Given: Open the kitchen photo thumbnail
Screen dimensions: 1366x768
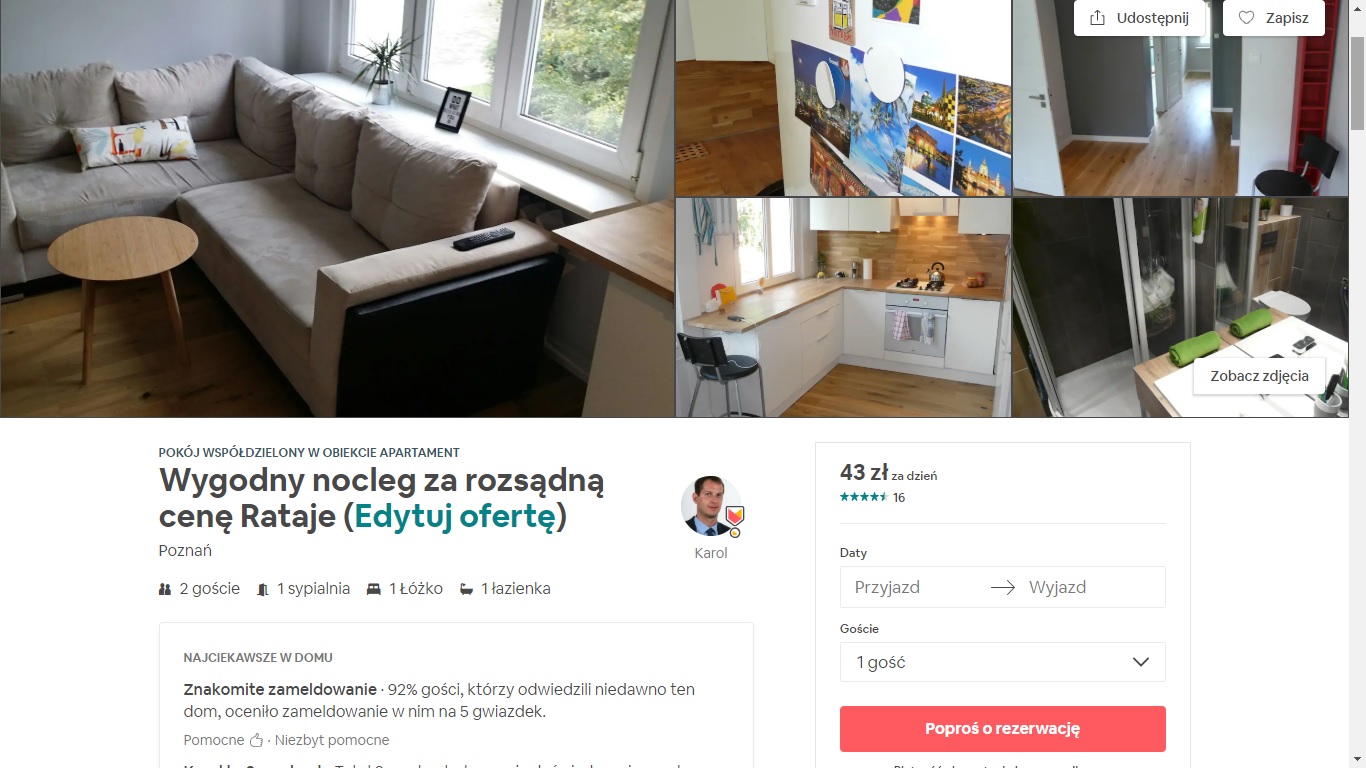Looking at the screenshot, I should (x=843, y=307).
